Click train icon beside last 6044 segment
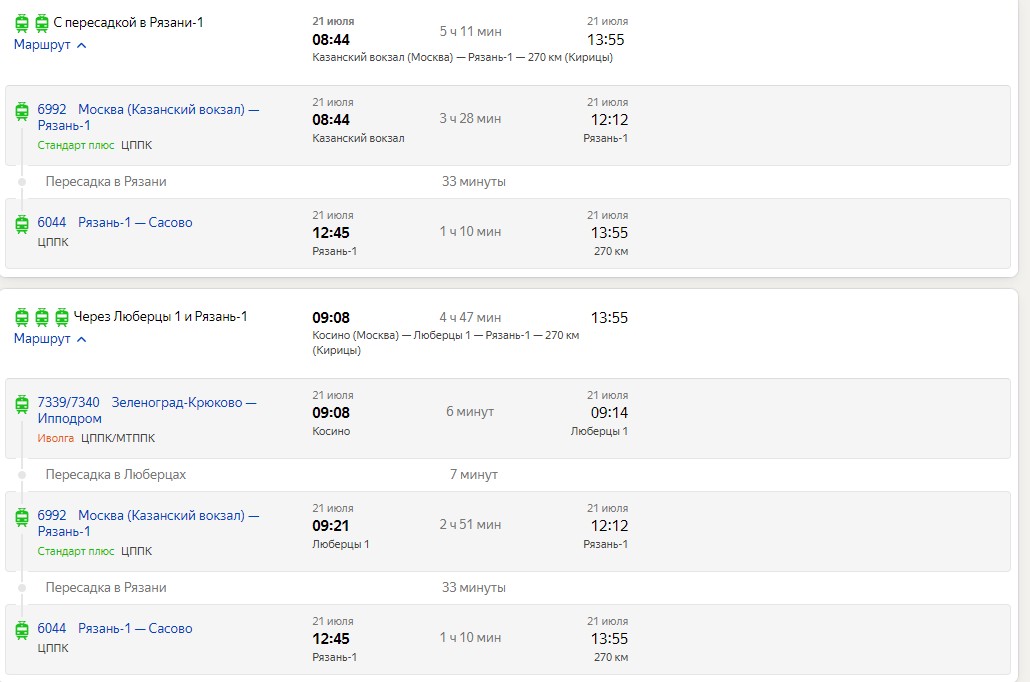 point(22,630)
